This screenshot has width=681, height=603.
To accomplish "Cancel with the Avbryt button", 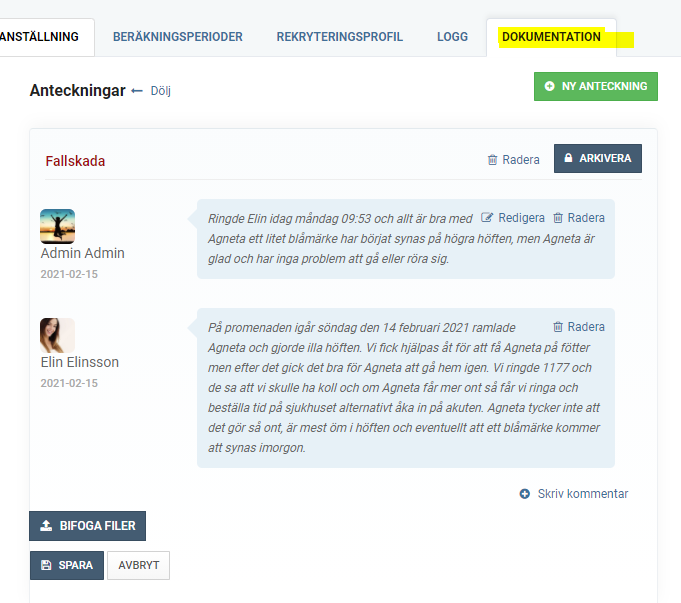I will (x=139, y=565).
